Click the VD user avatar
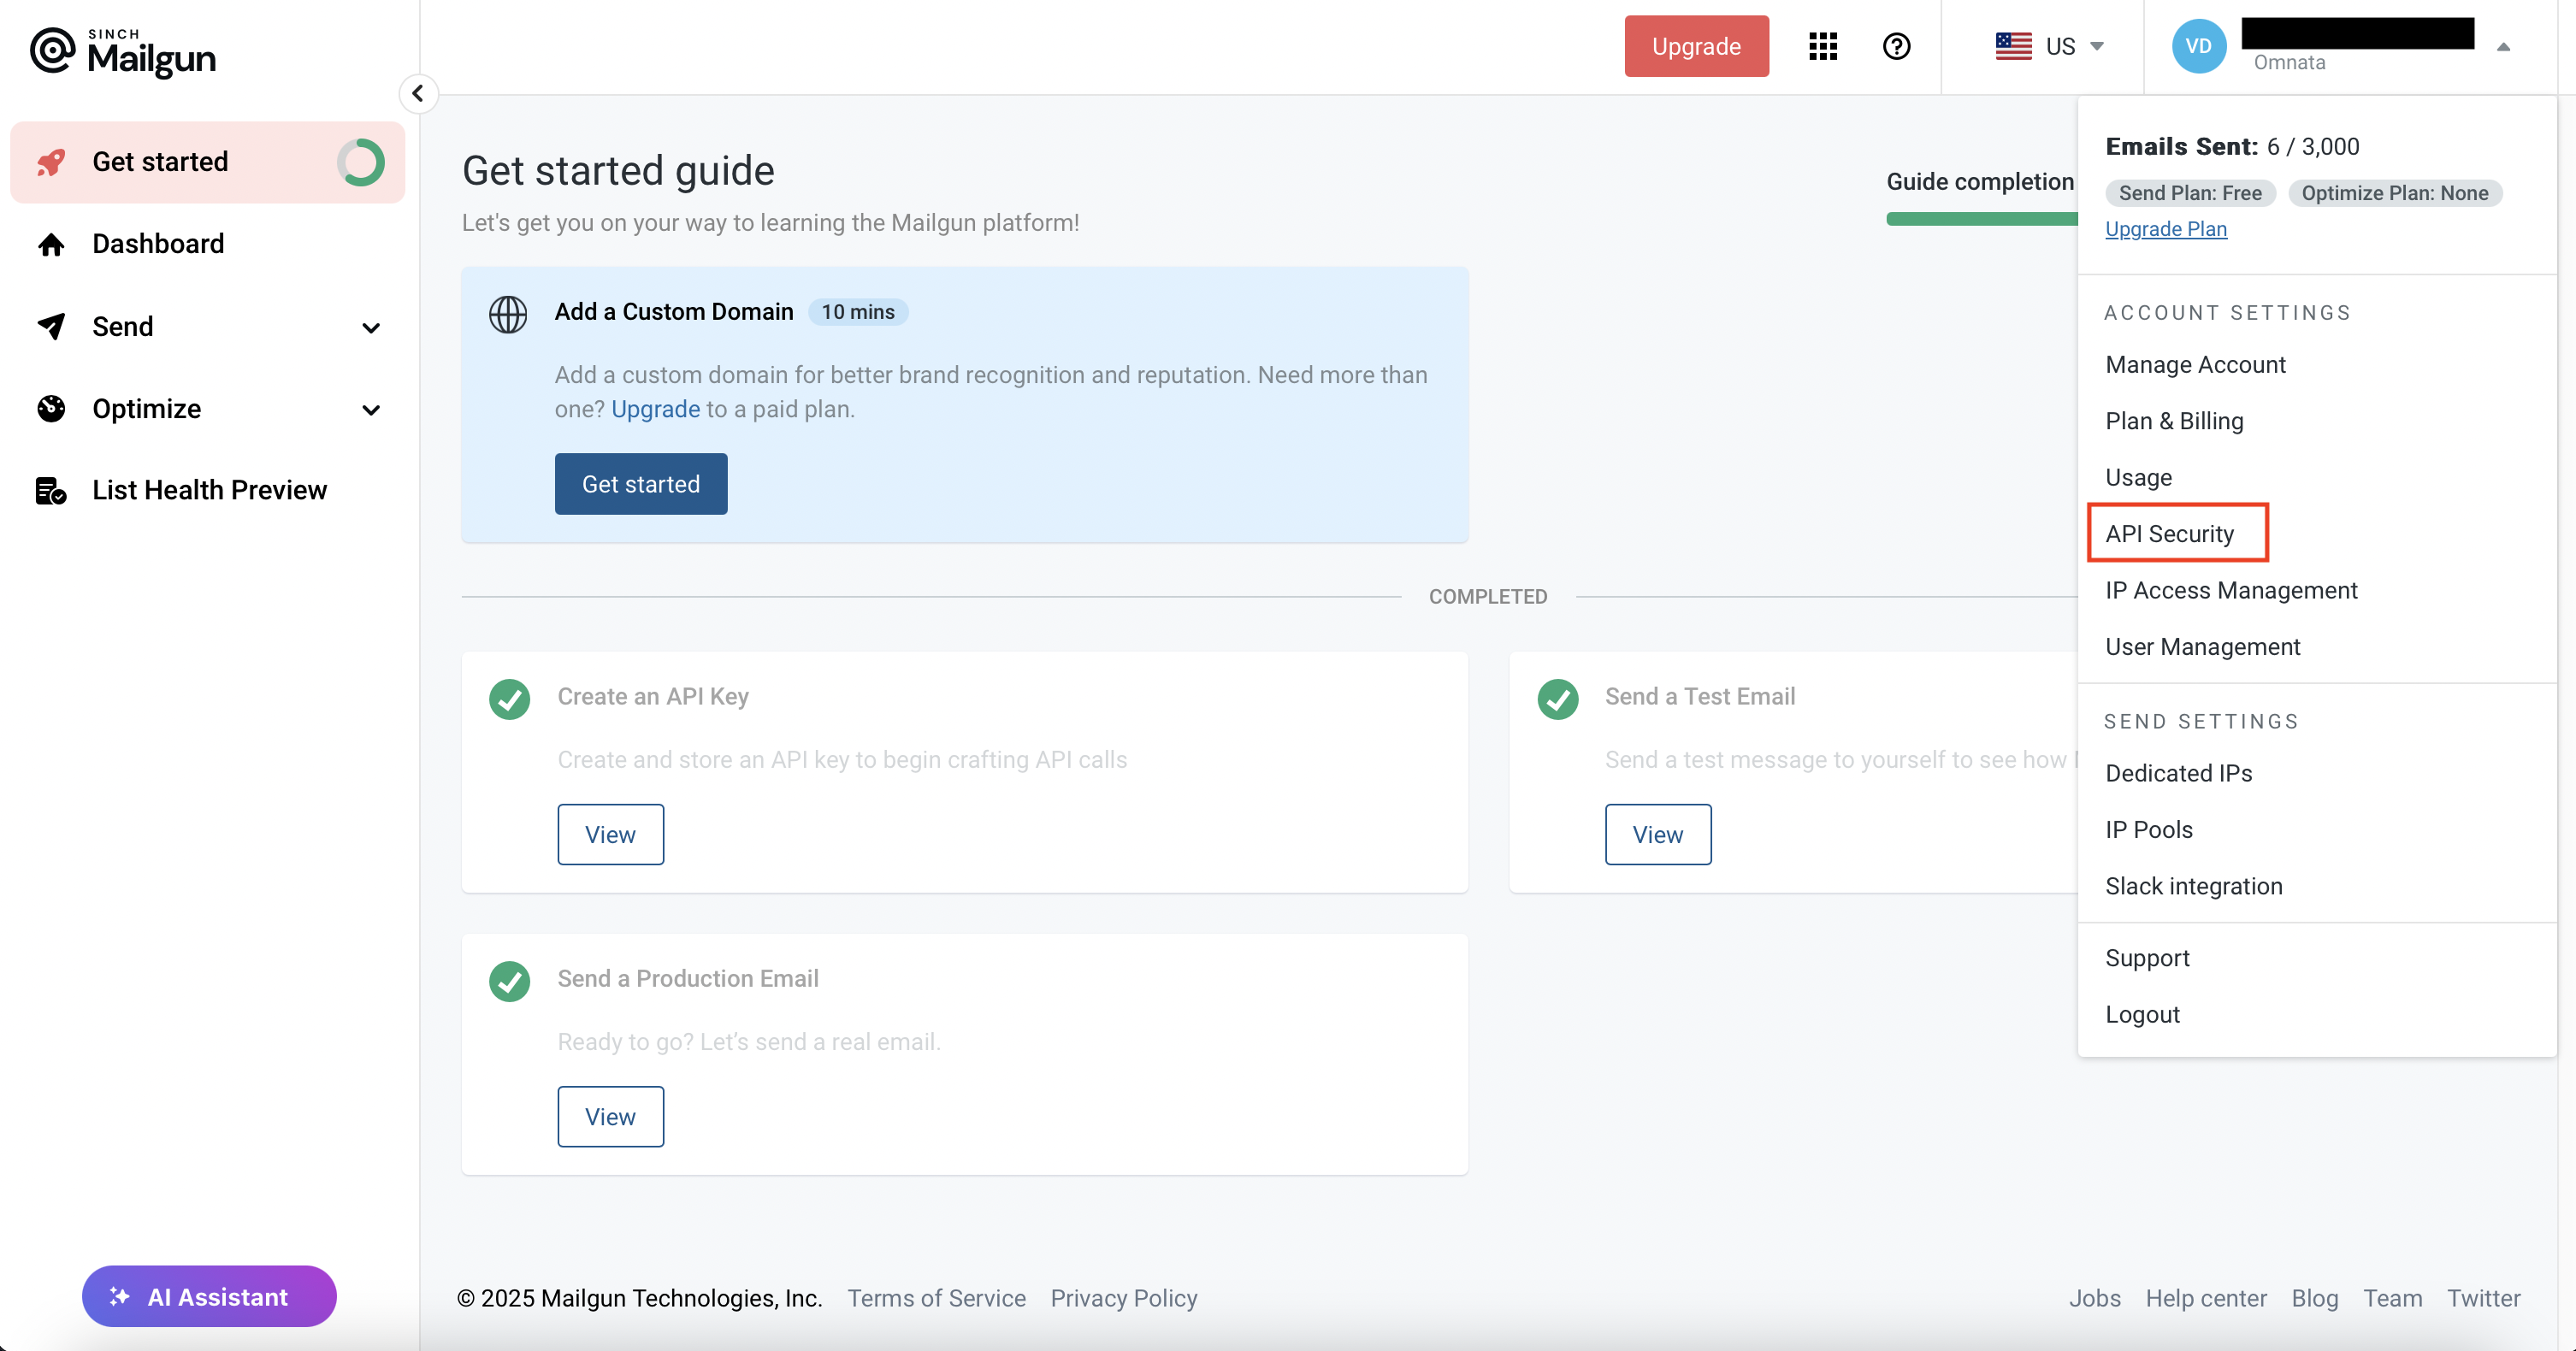Viewport: 2576px width, 1351px height. point(2198,46)
